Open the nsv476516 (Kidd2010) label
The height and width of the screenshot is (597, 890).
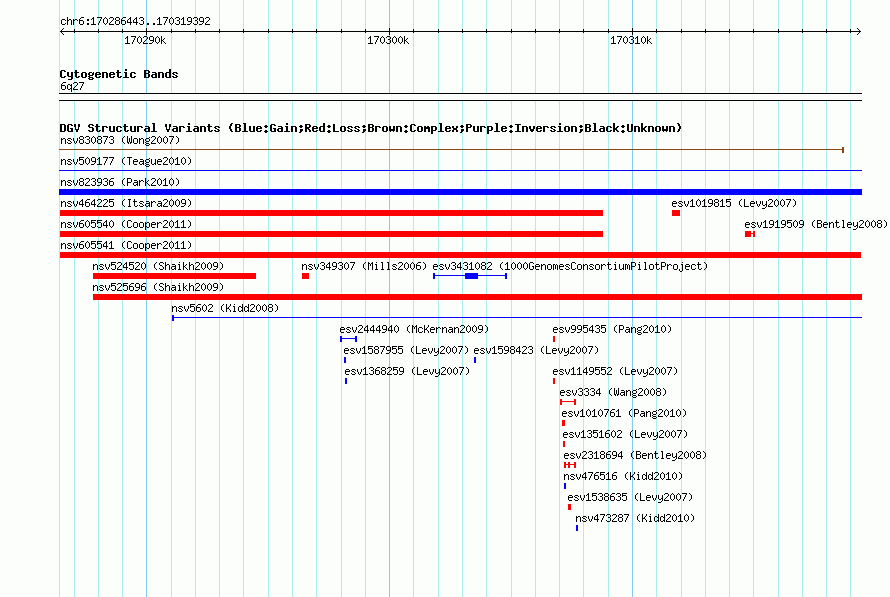tap(623, 476)
